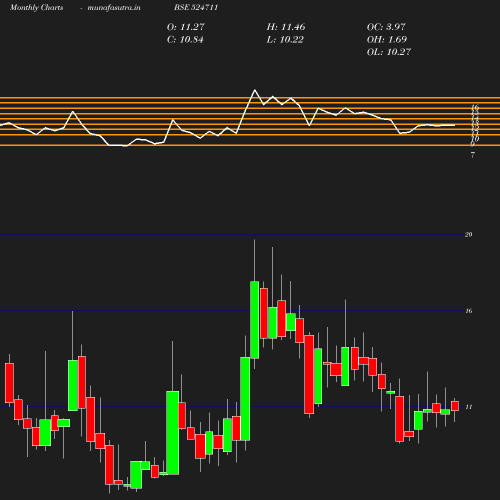Image resolution: width=500 pixels, height=500 pixels.
Task: Click the last red candle on the right
Action: click(x=455, y=406)
